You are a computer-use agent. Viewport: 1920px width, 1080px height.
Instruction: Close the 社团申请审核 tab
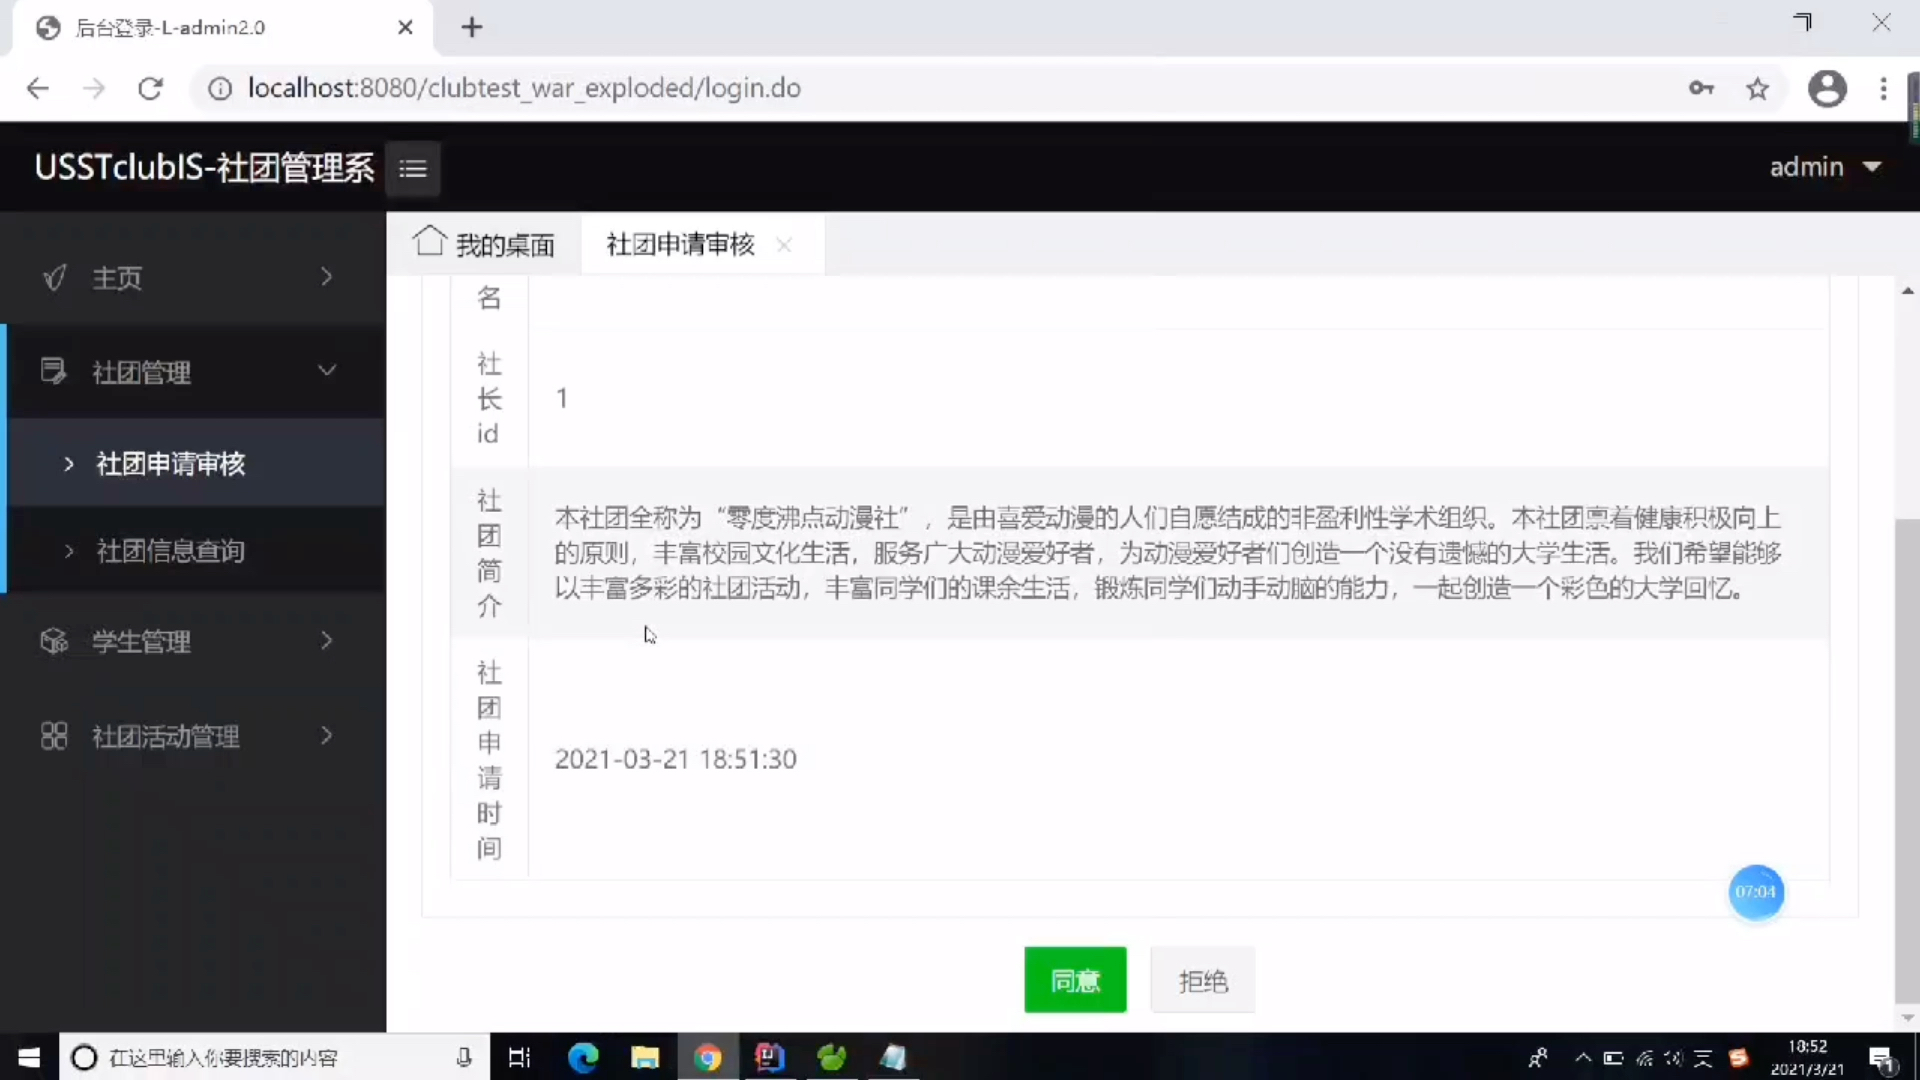click(784, 245)
